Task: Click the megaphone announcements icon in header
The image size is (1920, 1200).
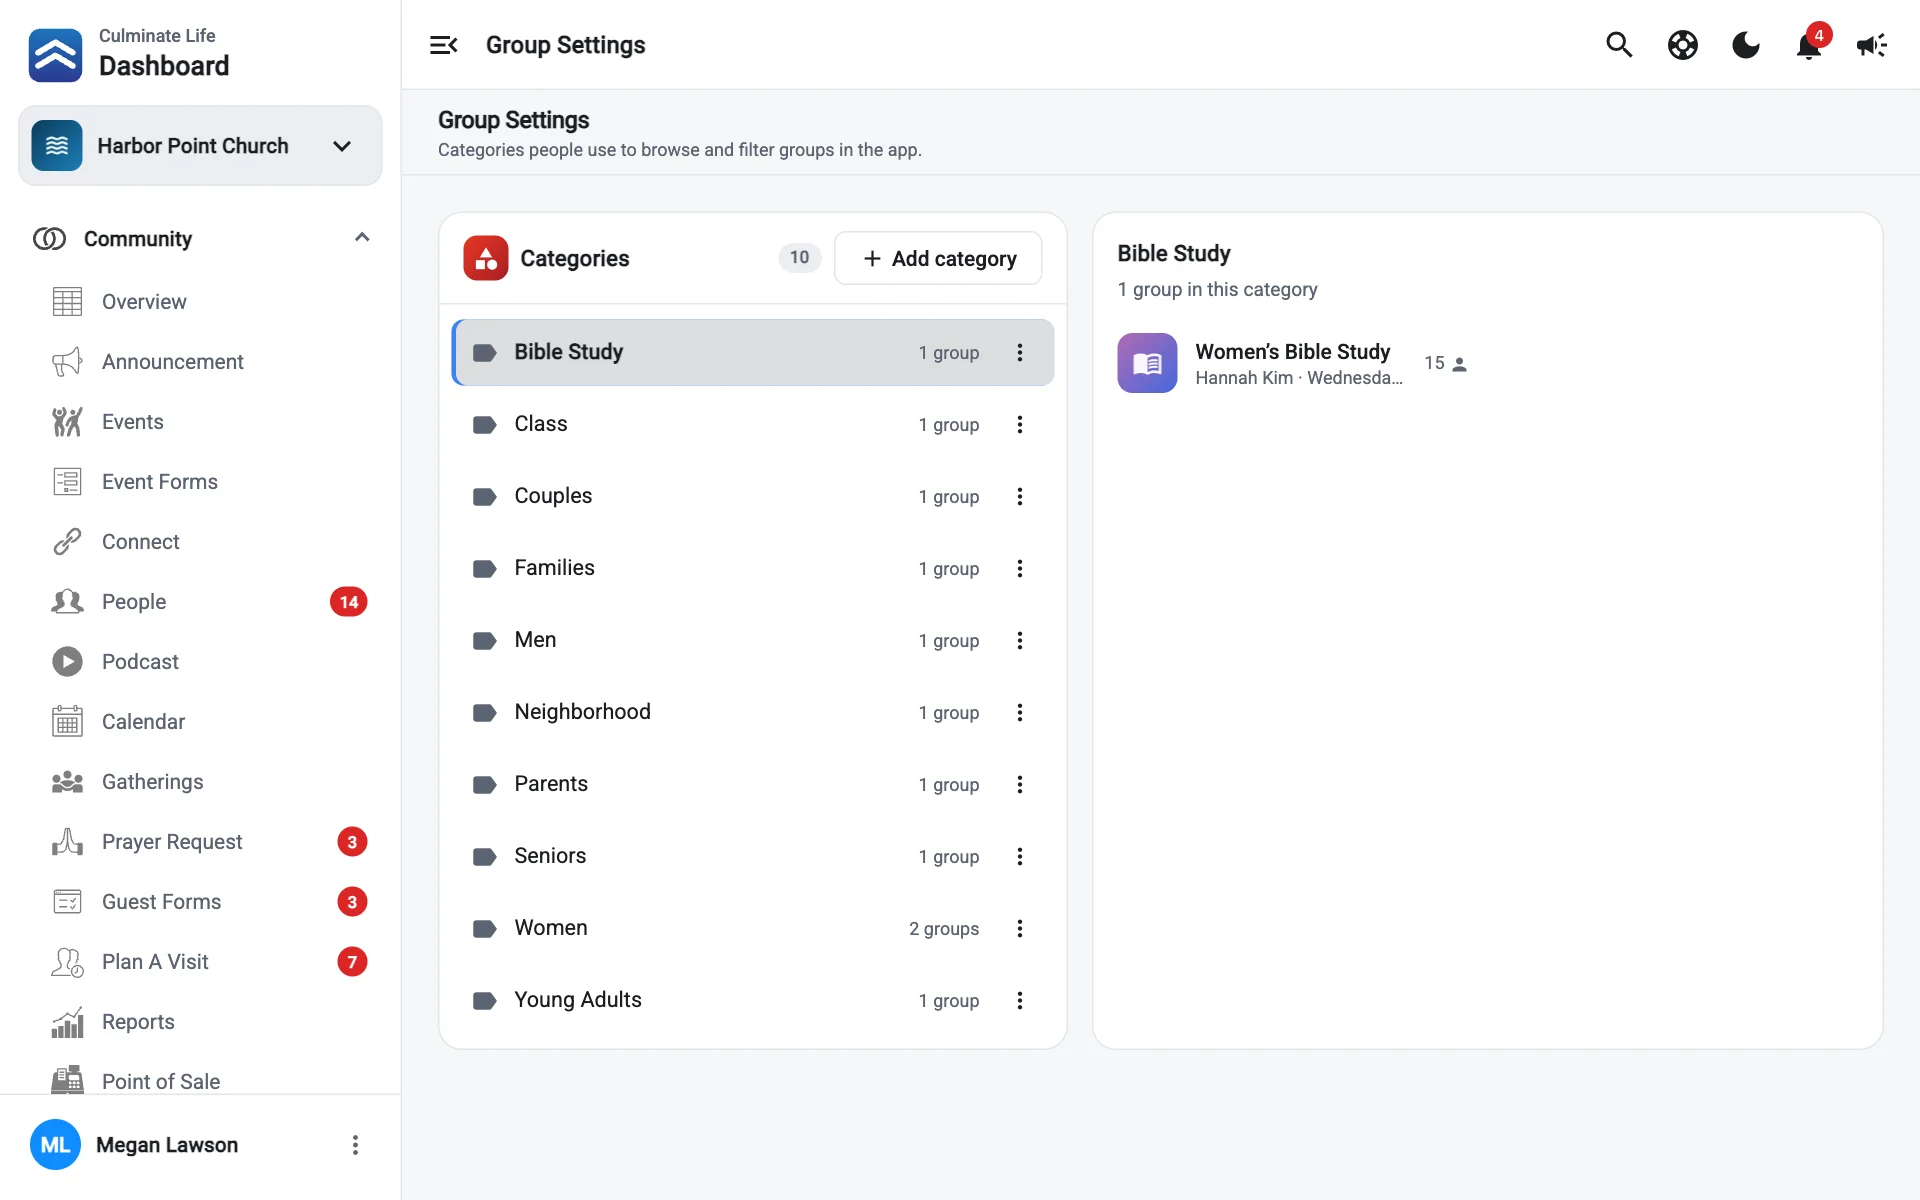Action: pyautogui.click(x=1871, y=45)
